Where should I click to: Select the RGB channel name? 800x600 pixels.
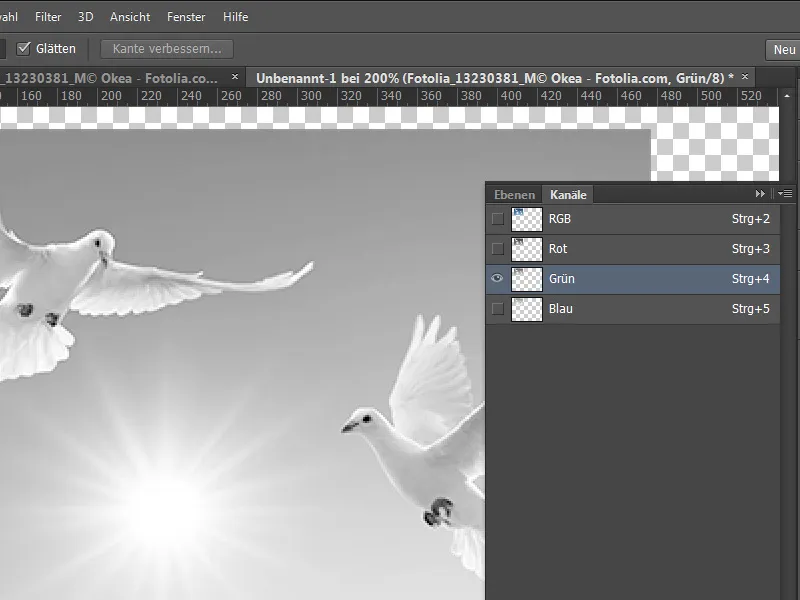pyautogui.click(x=560, y=219)
